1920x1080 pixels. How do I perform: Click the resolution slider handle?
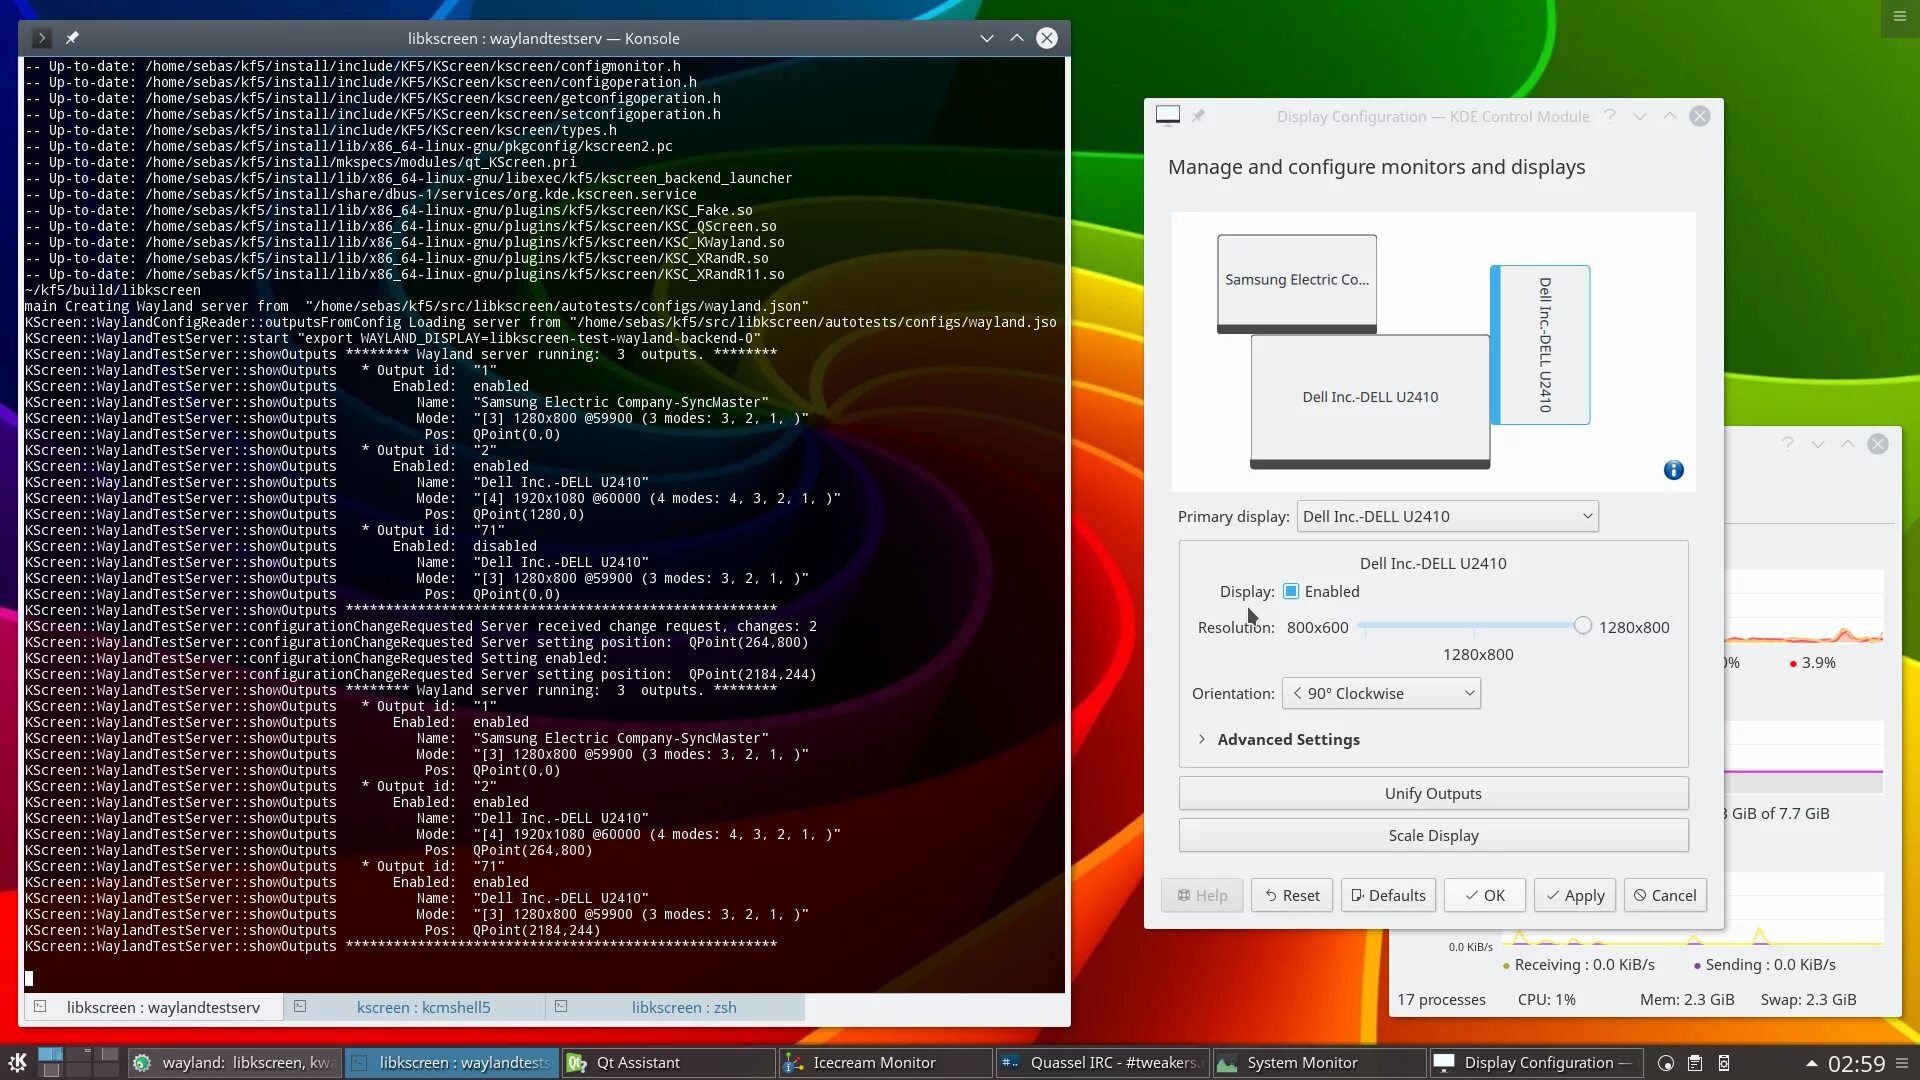pos(1582,626)
